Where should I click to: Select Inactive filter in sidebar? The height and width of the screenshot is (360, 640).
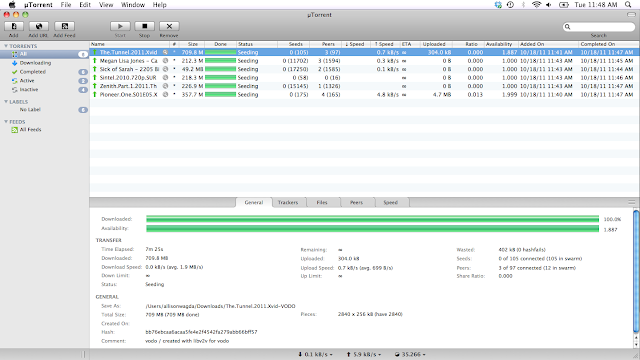(29, 89)
